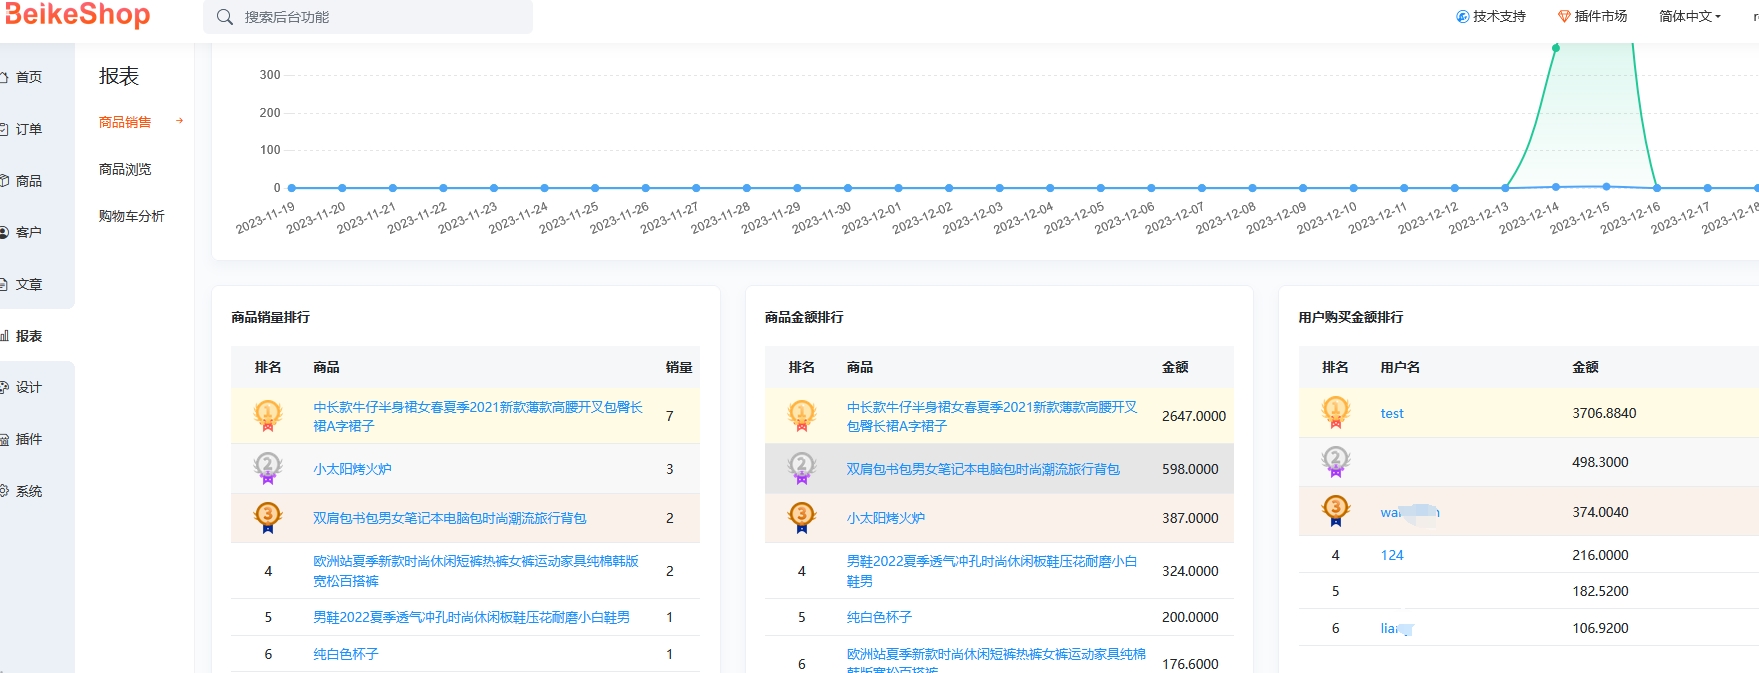1759x673 pixels.
Task: Open 男鞋2022 shoes in amount ranking
Action: pyautogui.click(x=992, y=571)
